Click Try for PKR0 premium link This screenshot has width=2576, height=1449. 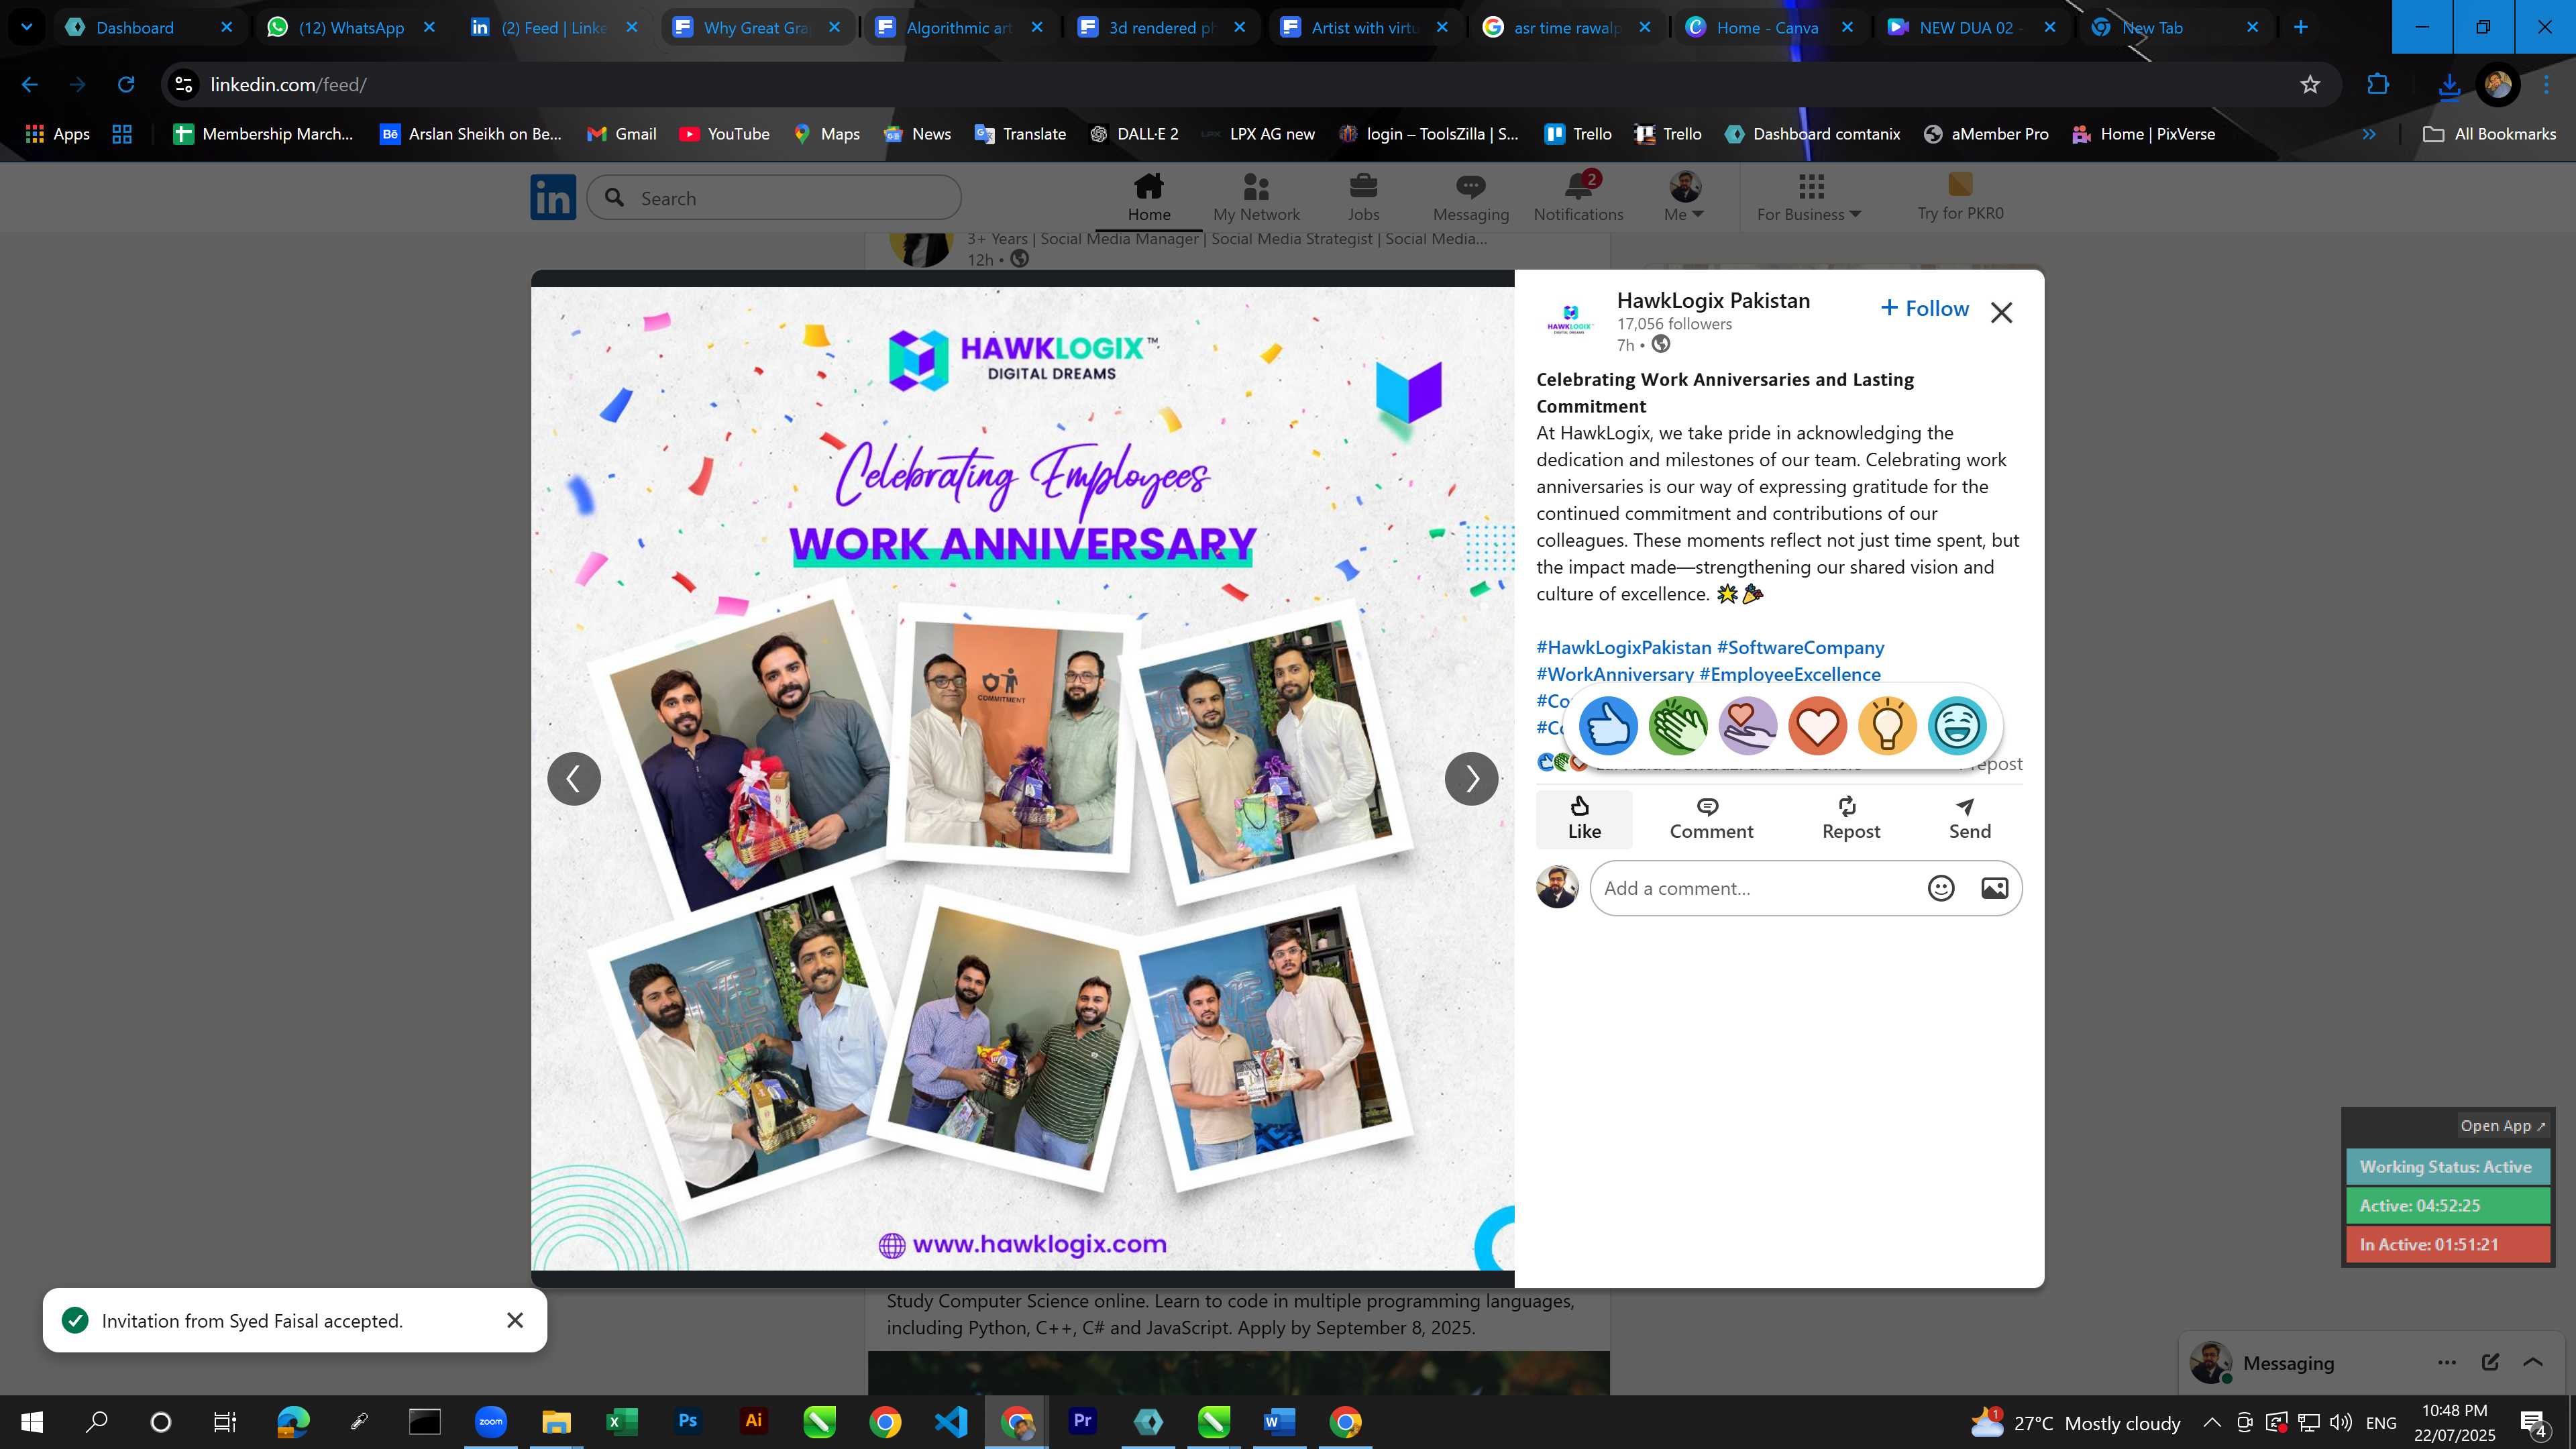click(1960, 198)
